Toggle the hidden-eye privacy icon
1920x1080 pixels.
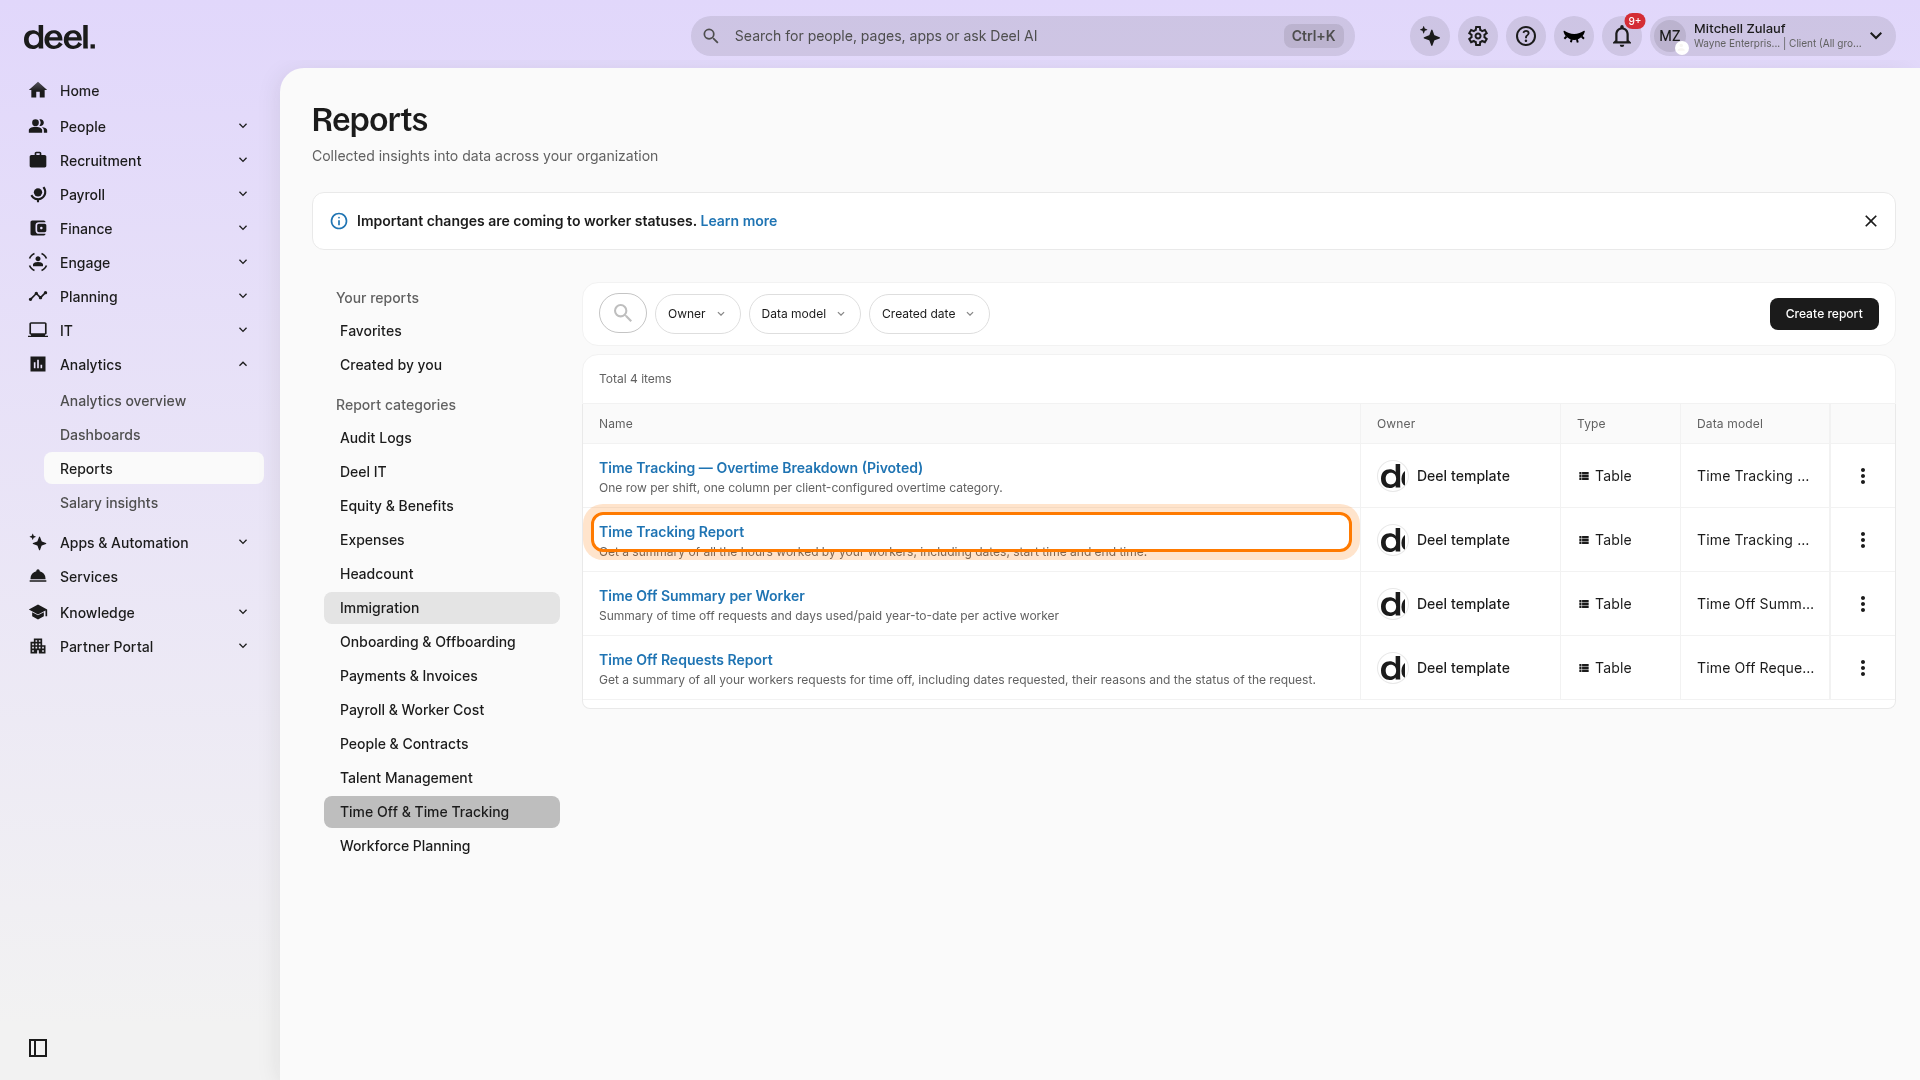pos(1574,36)
